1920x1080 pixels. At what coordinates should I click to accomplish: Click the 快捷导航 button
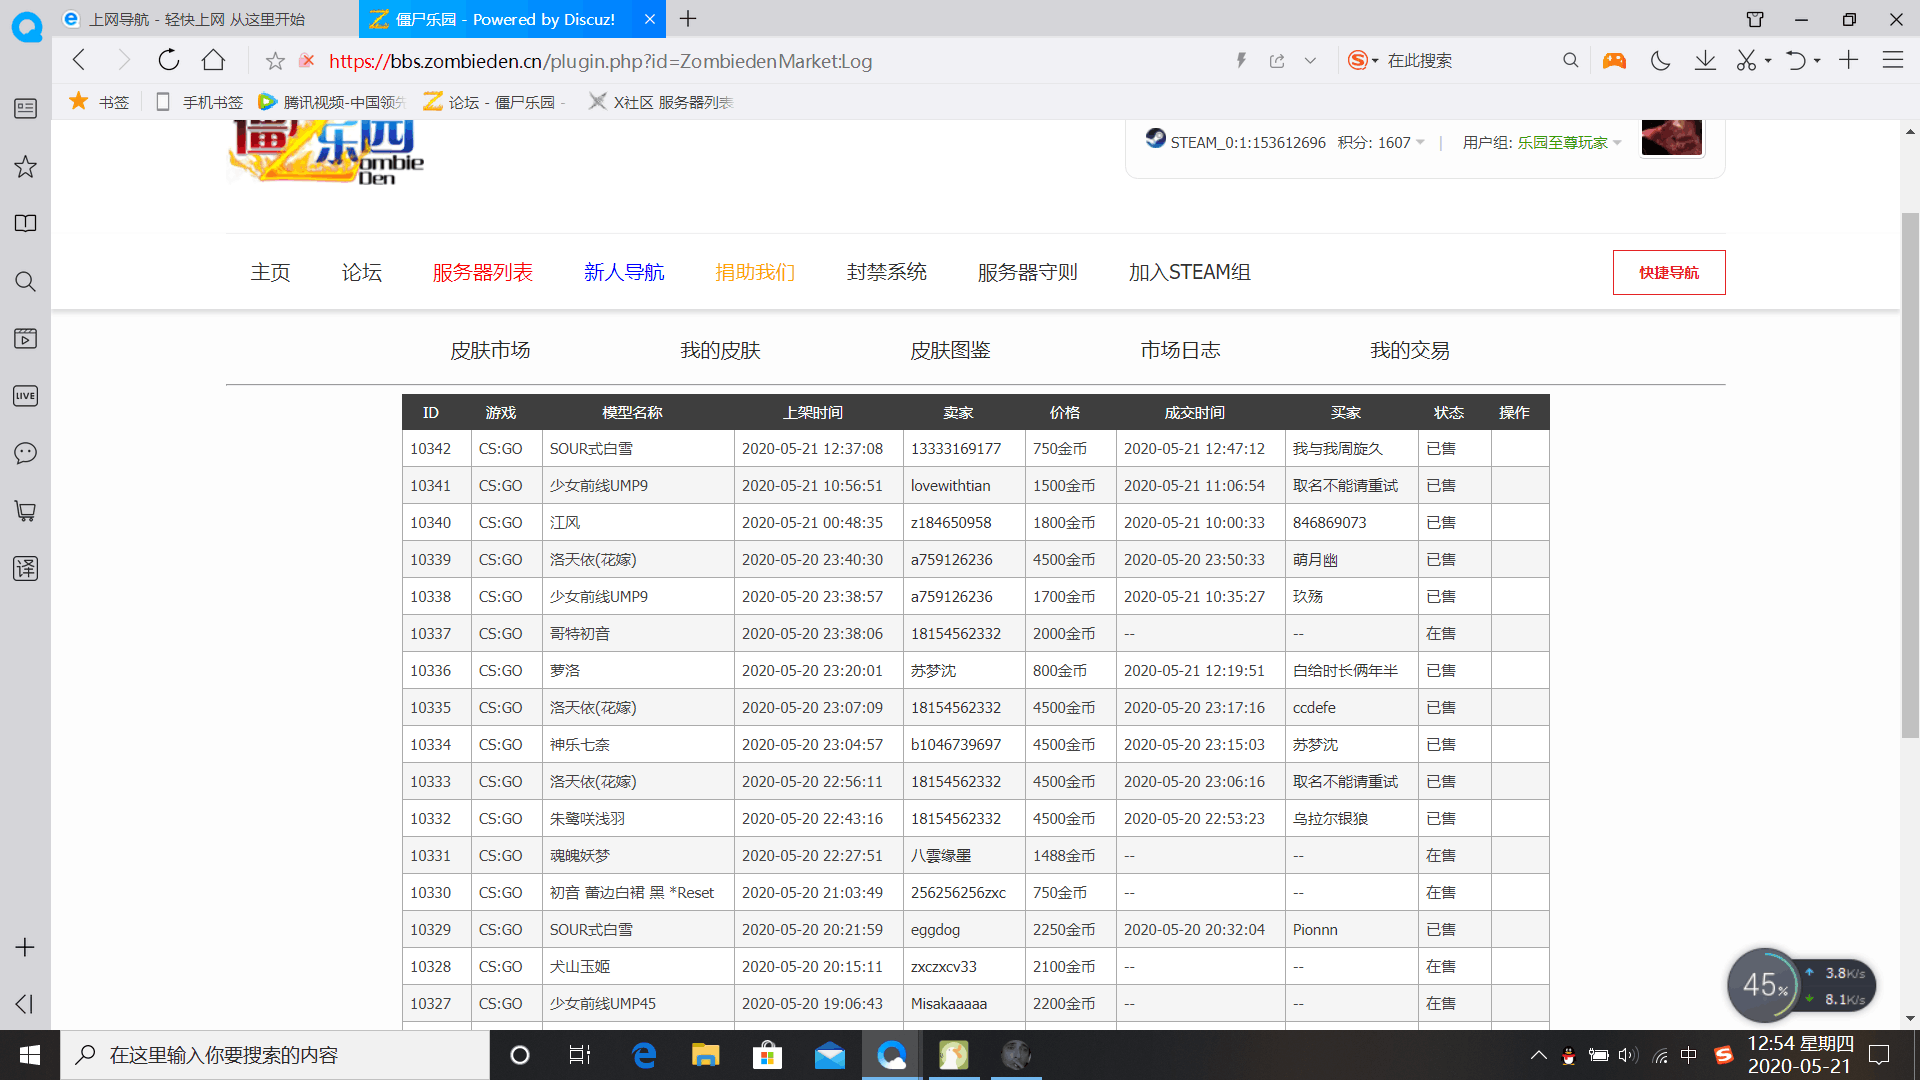pyautogui.click(x=1668, y=272)
